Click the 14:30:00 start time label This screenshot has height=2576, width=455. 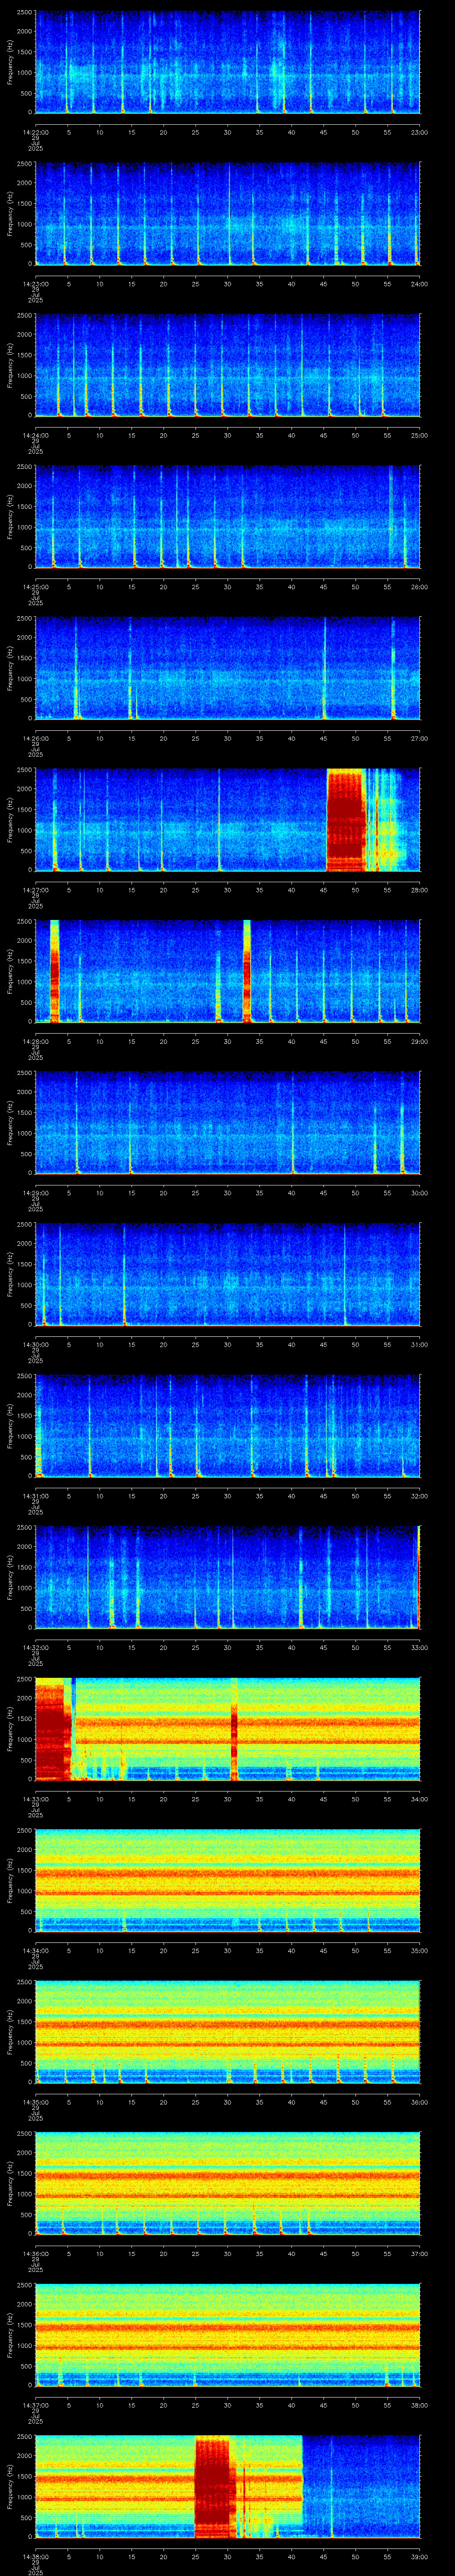point(35,1344)
